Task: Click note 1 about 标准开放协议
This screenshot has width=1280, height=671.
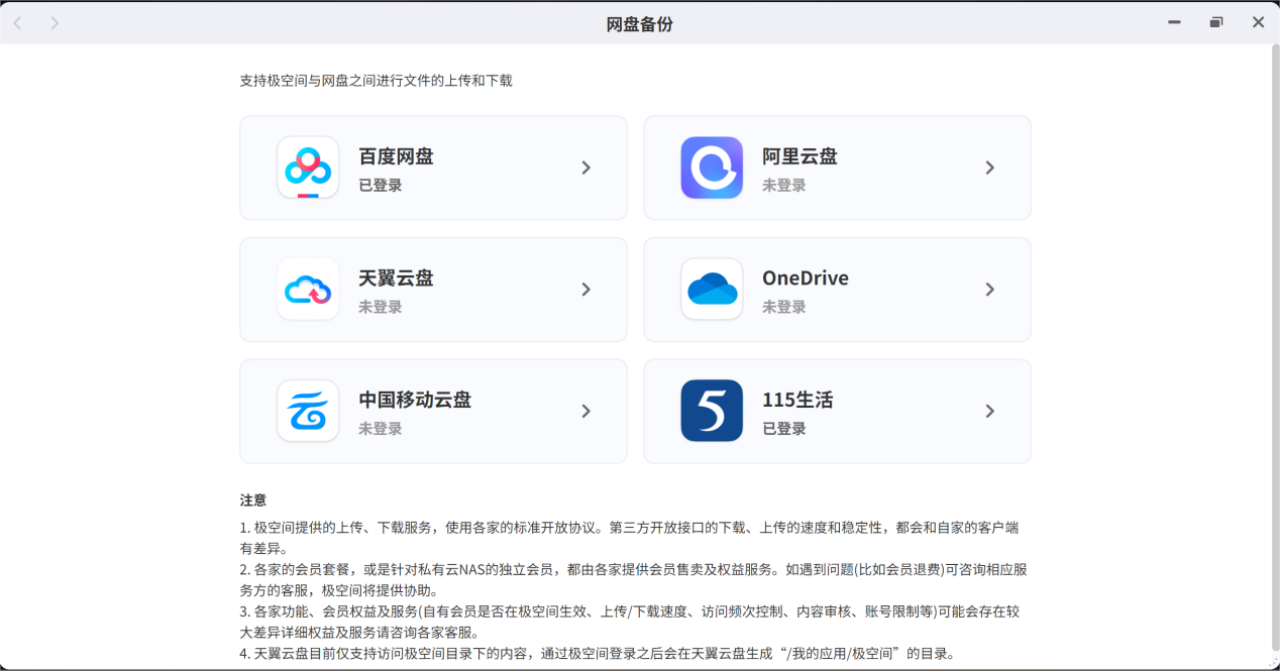Action: click(630, 537)
